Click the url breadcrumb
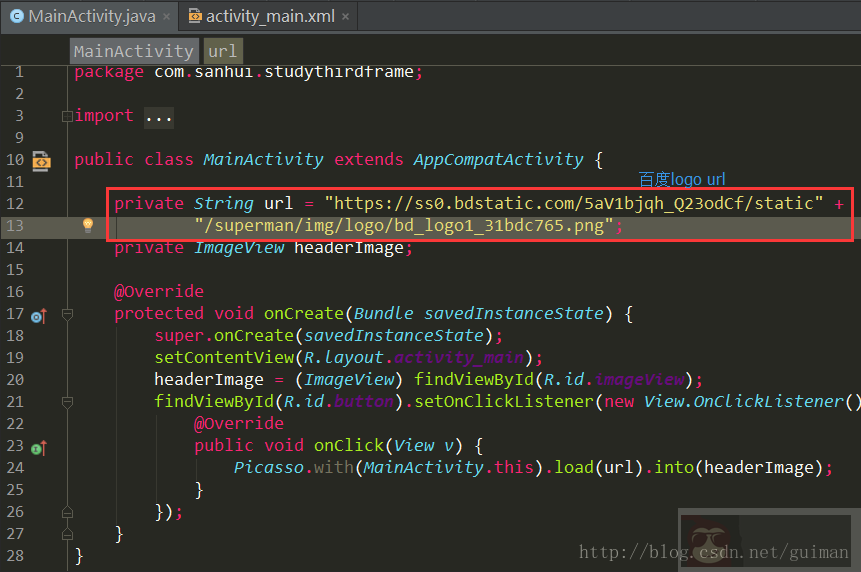The height and width of the screenshot is (572, 861). (222, 51)
